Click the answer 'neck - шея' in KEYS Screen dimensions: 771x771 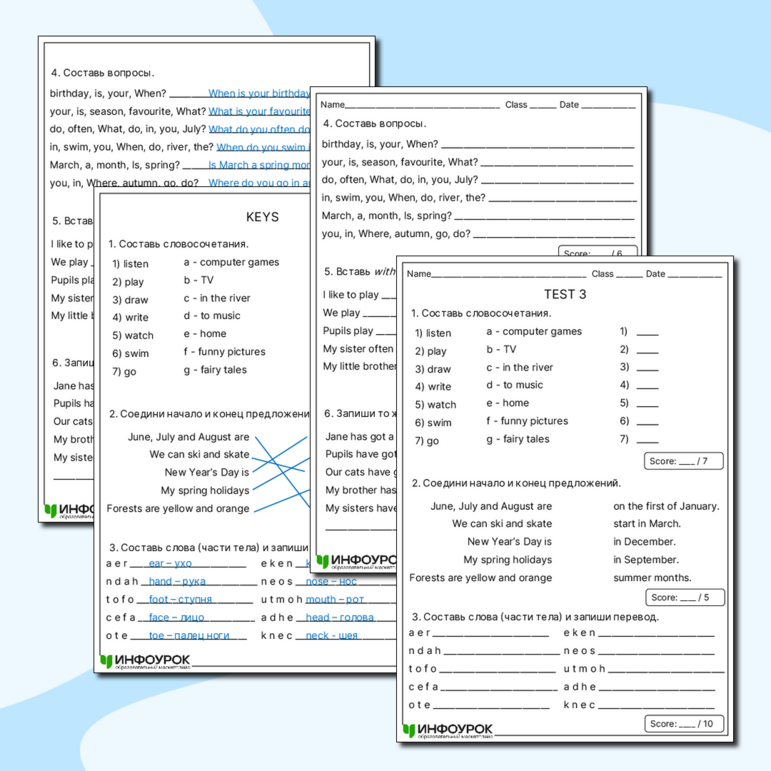(x=331, y=635)
